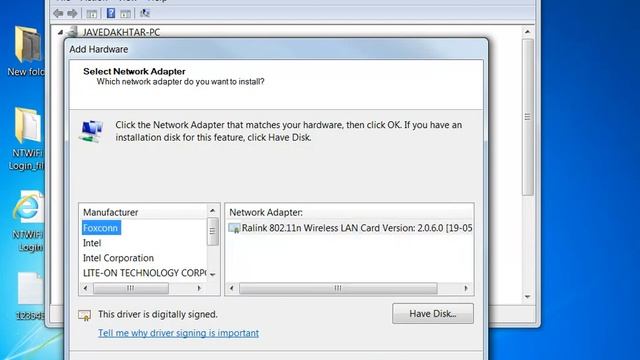Open Help using the blue question mark icon
This screenshot has width=640, height=360.
coord(111,13)
